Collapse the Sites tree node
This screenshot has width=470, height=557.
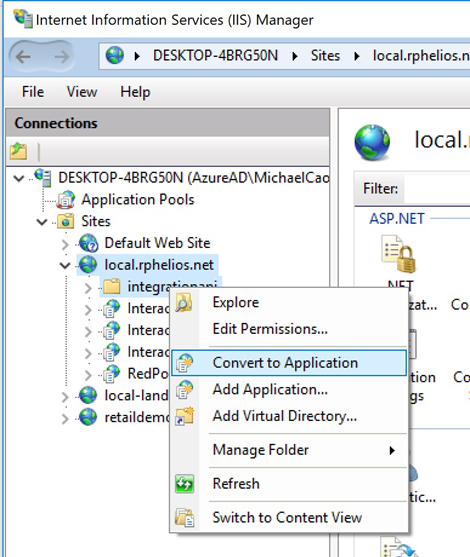[42, 222]
